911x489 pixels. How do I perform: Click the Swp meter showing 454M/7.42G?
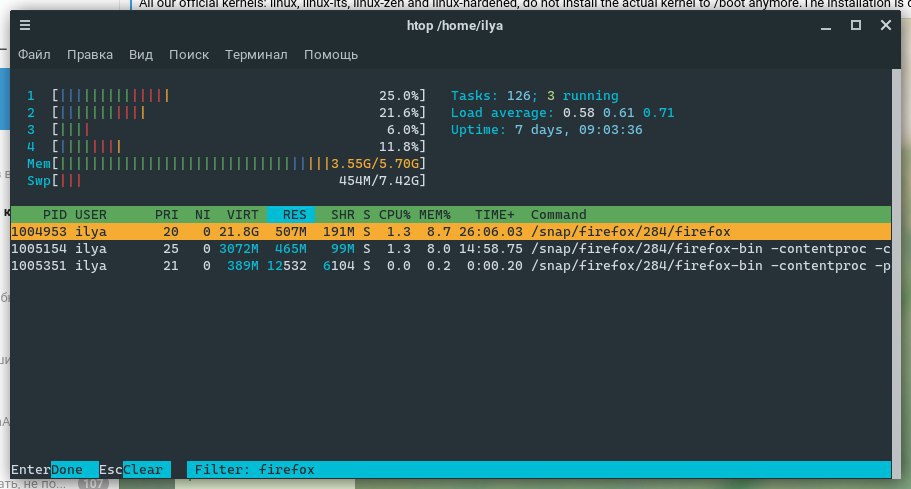(x=227, y=181)
